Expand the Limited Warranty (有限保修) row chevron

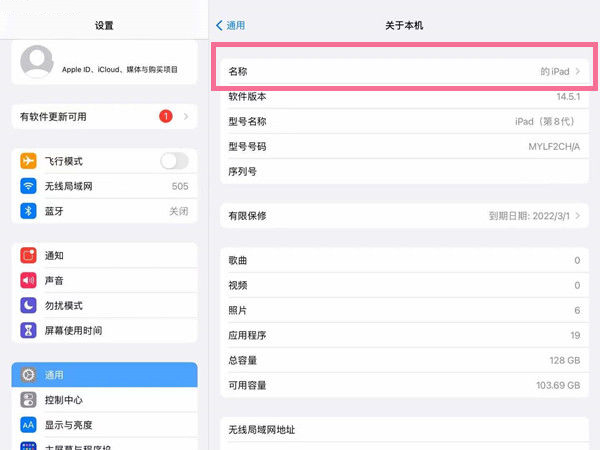pyautogui.click(x=577, y=215)
